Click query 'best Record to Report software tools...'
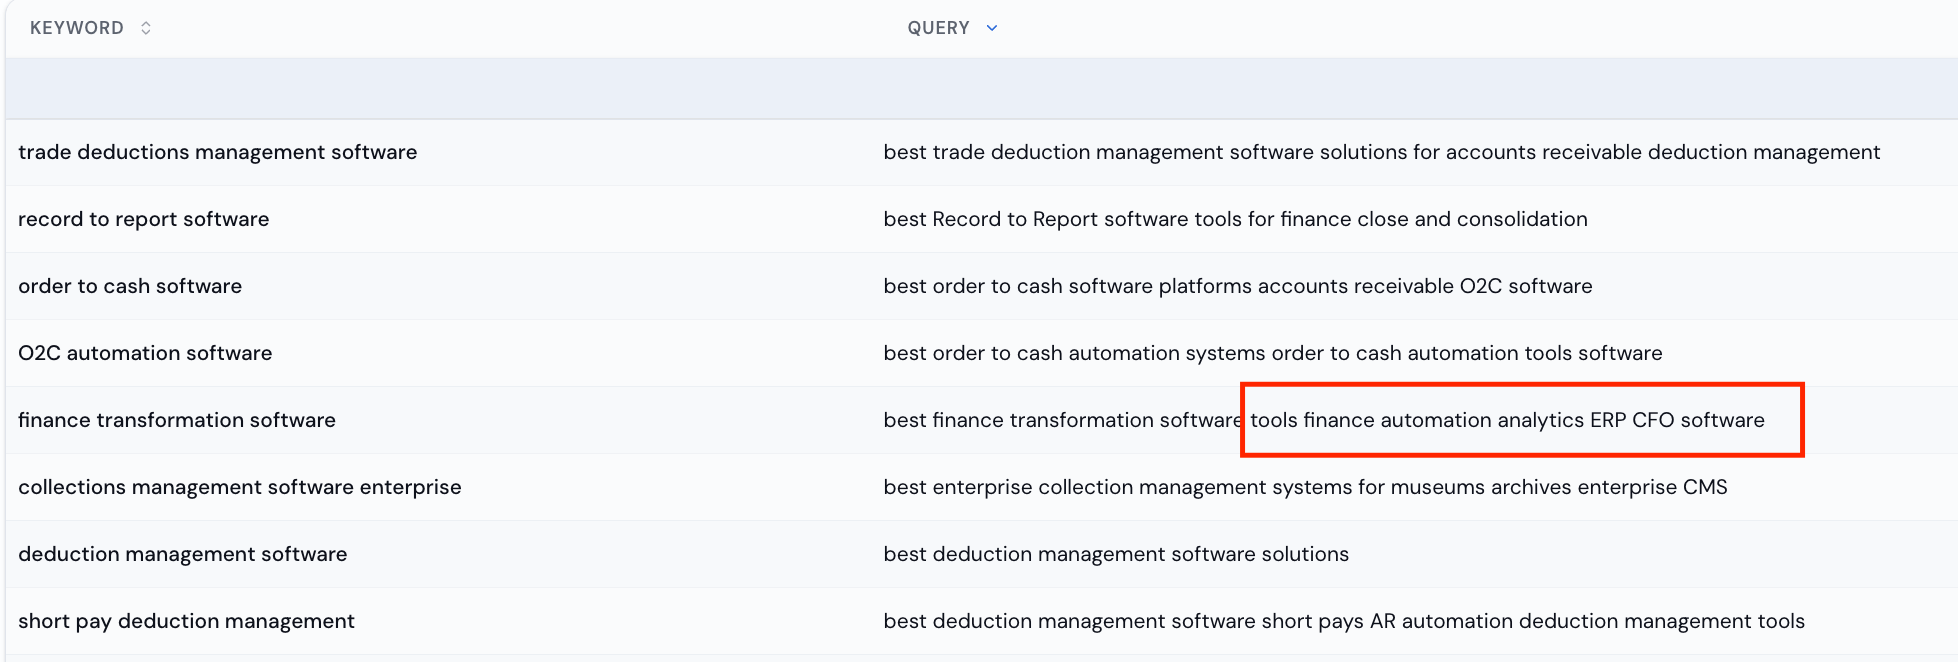This screenshot has height=662, width=1958. tap(1235, 219)
